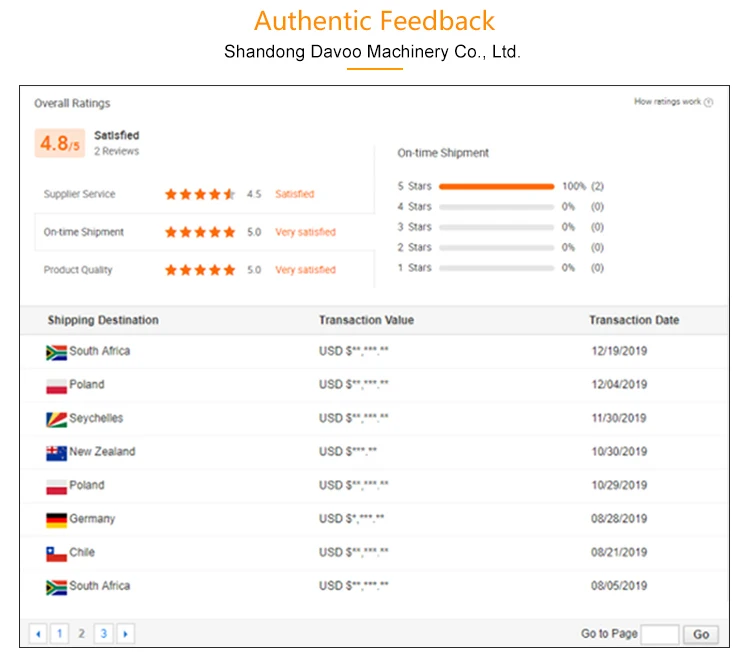This screenshot has width=750, height=671.
Task: Click the date 10/29/2019
Action: (x=619, y=485)
